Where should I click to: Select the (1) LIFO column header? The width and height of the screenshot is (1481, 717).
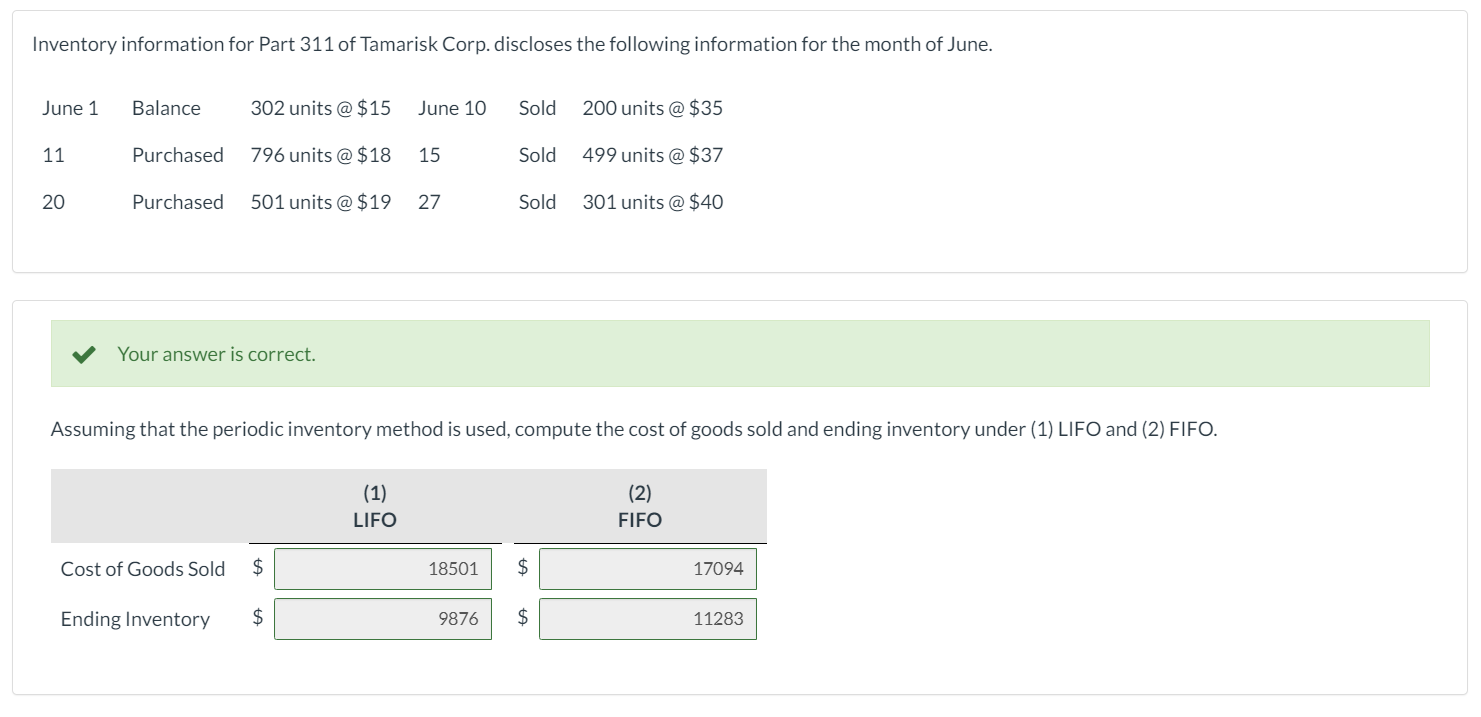click(375, 506)
